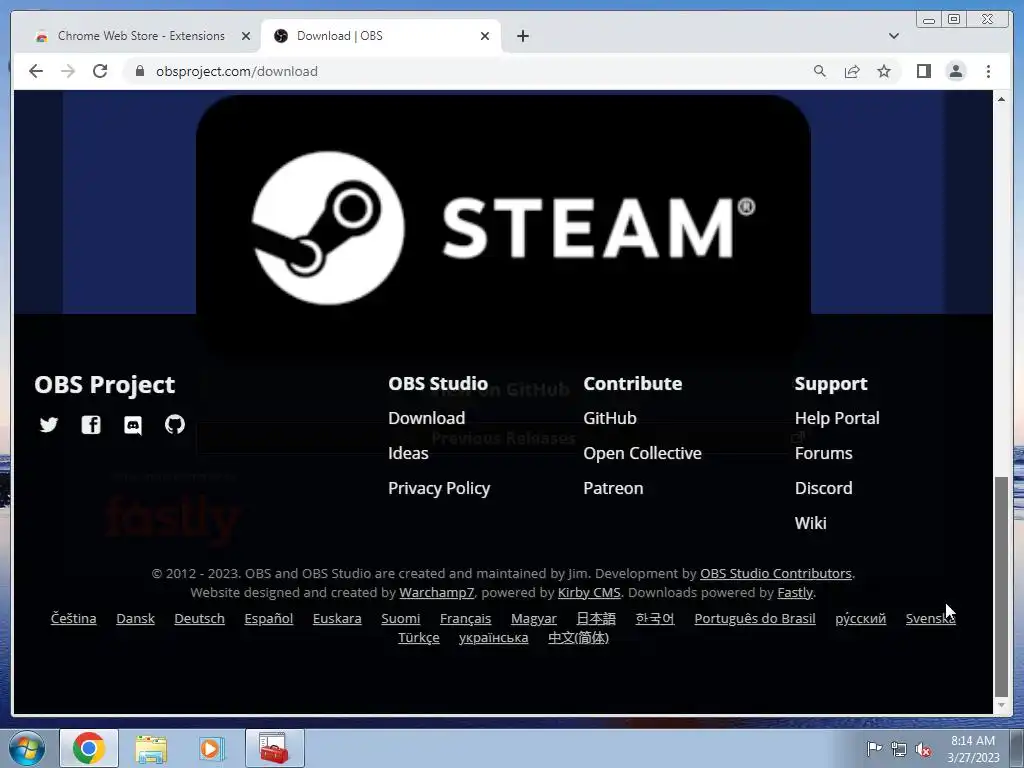Expand the tab search dropdown arrow
The height and width of the screenshot is (768, 1024).
(x=894, y=36)
